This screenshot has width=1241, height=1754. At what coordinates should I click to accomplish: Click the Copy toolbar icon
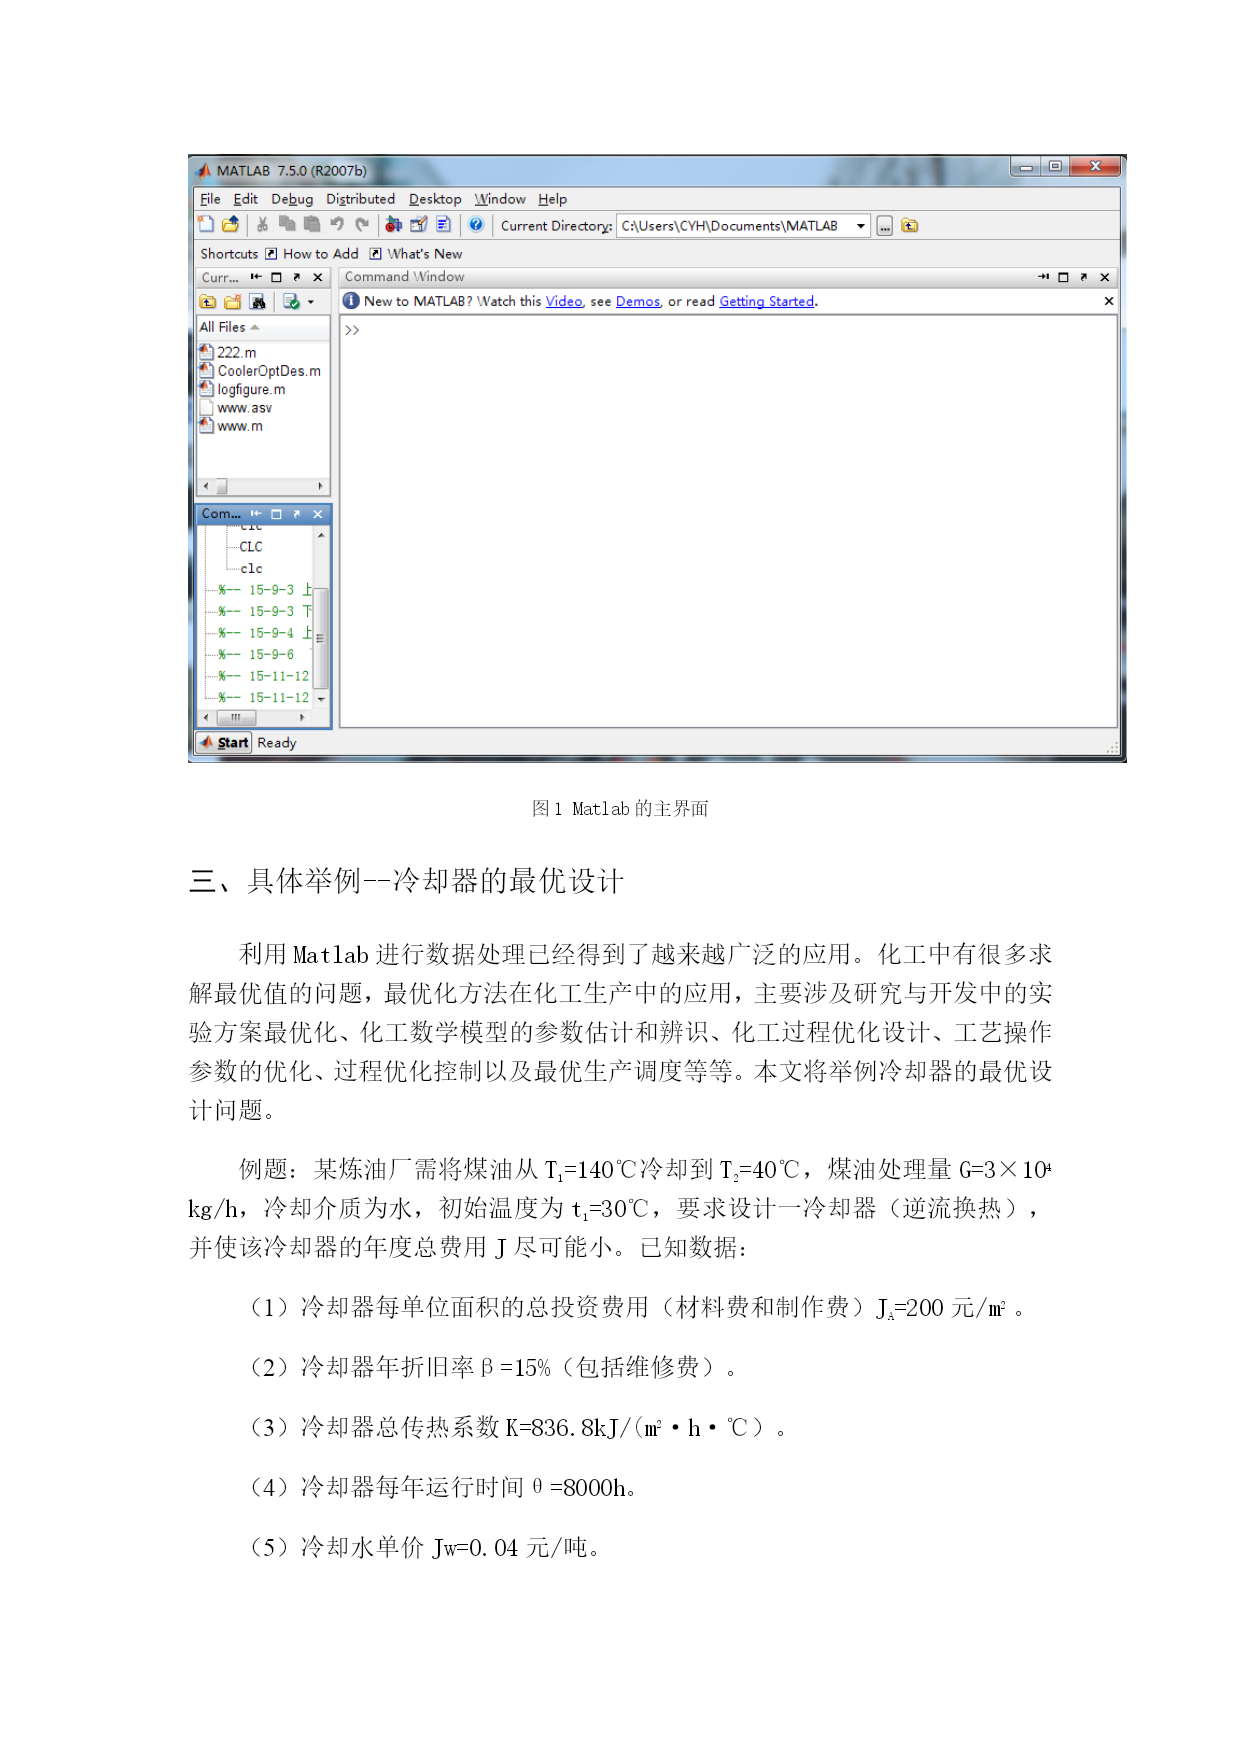[x=287, y=224]
